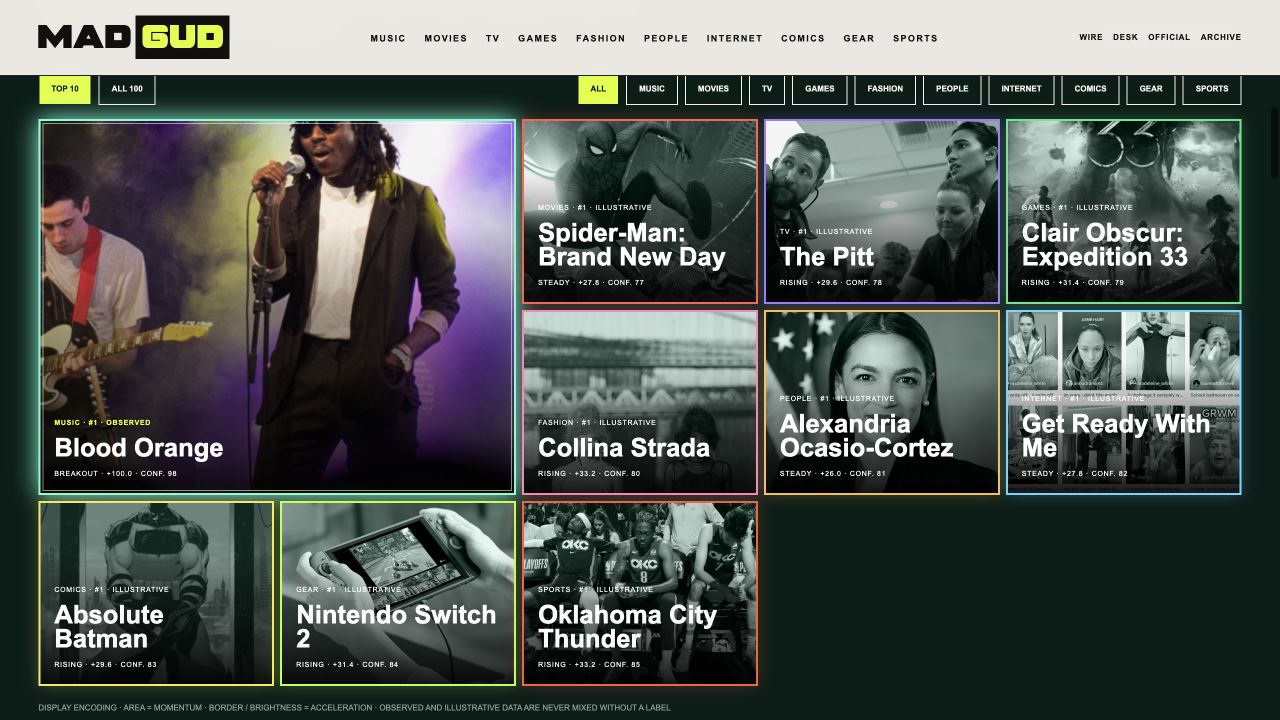Visit the Desk link in the header
1280x720 pixels.
click(1125, 37)
